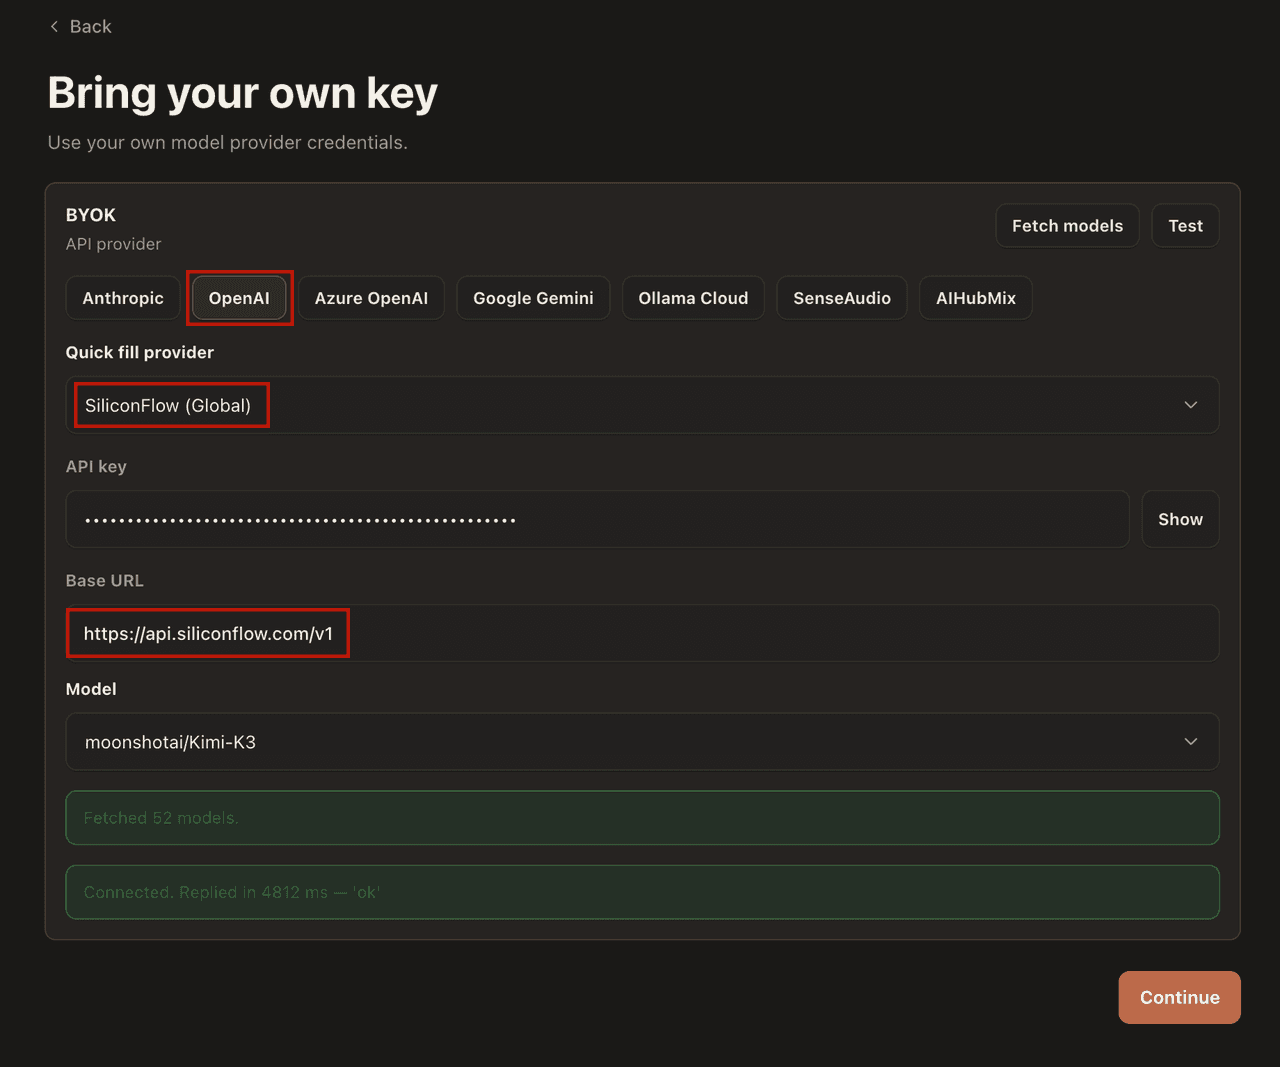The image size is (1280, 1067).
Task: Continue to the next step
Action: click(x=1179, y=997)
